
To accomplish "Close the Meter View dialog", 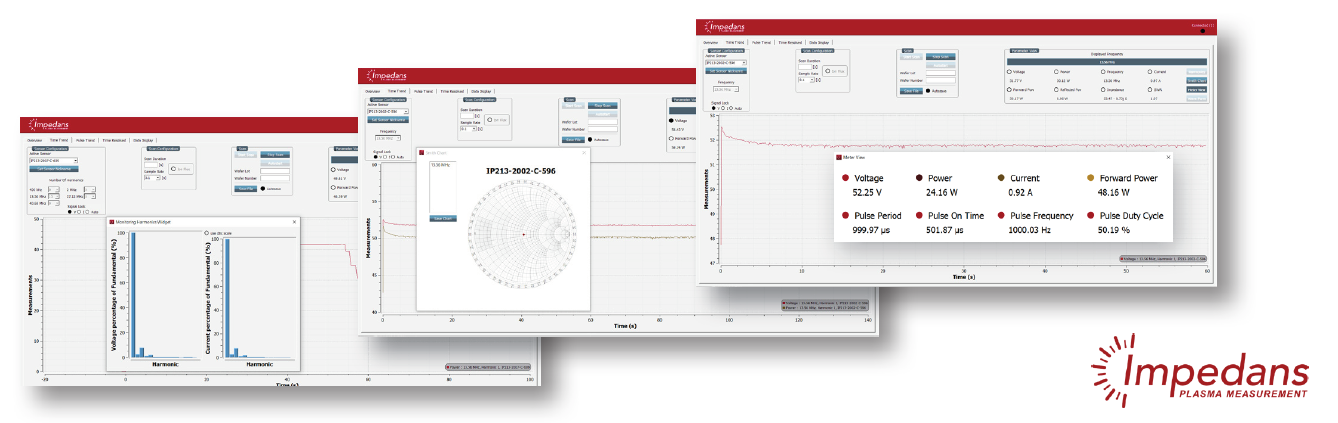I will (x=1168, y=157).
